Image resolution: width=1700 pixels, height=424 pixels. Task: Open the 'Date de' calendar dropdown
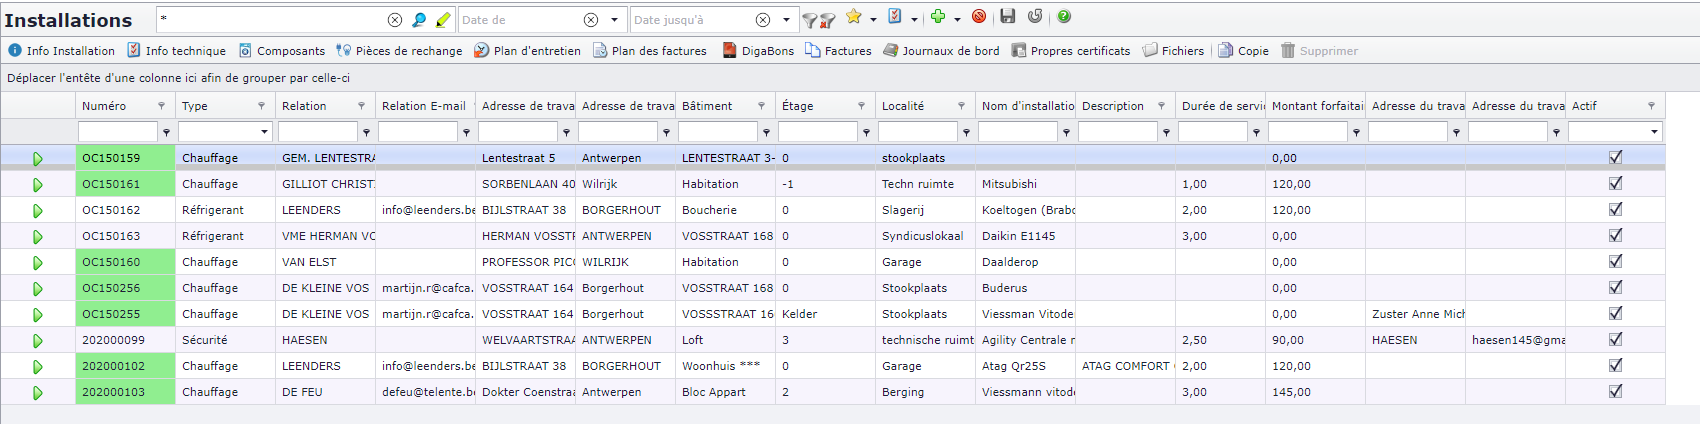coord(614,20)
